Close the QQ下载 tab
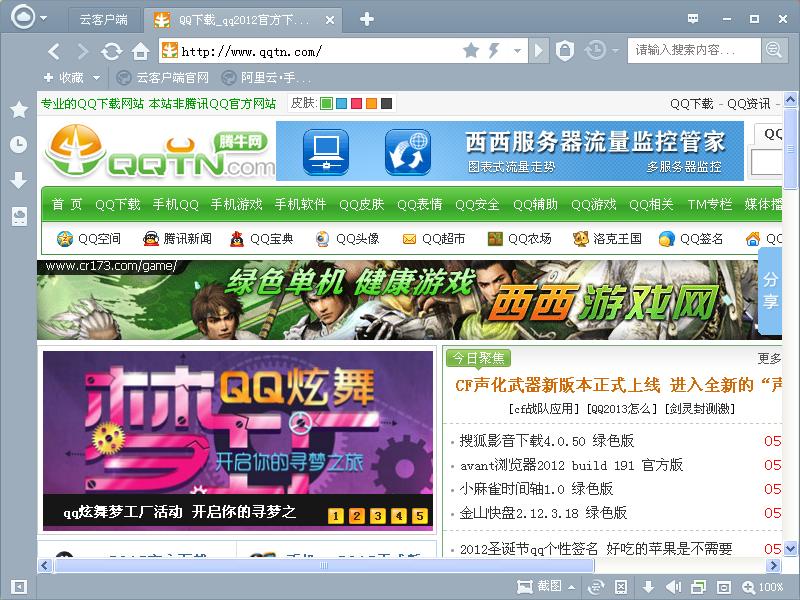This screenshot has height=600, width=800. click(x=330, y=20)
